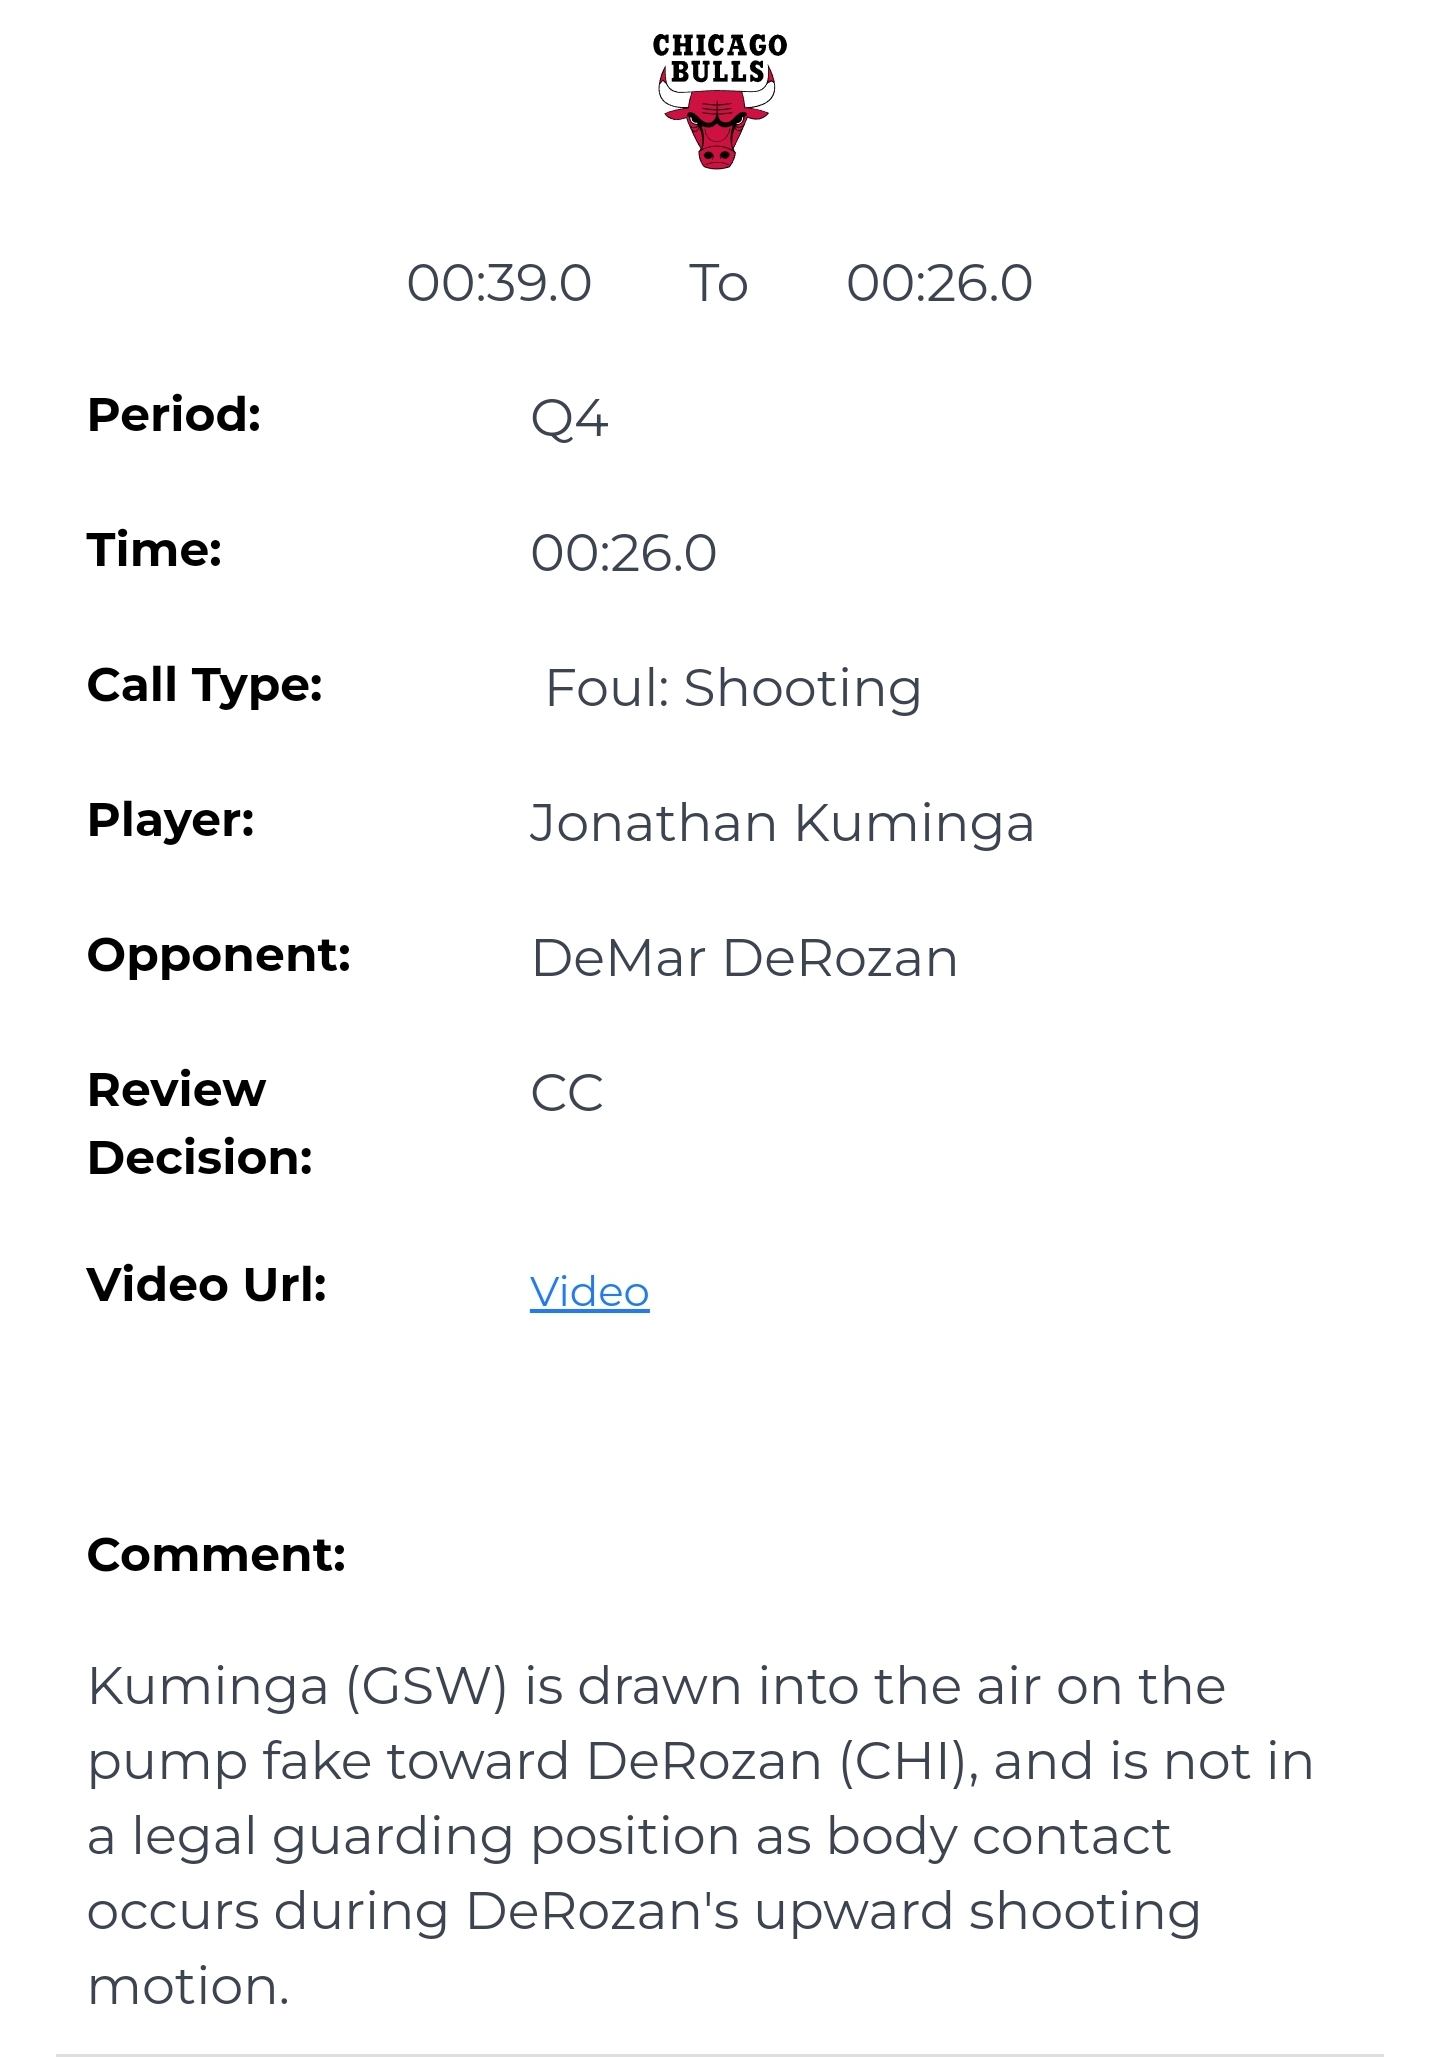Screen dimensions: 1440x2057
Task: Select the Period label
Action: [x=174, y=415]
